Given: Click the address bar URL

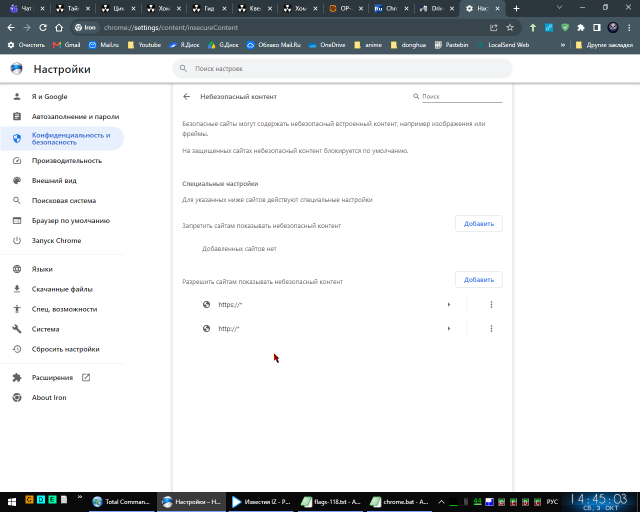Looking at the screenshot, I should point(171,27).
